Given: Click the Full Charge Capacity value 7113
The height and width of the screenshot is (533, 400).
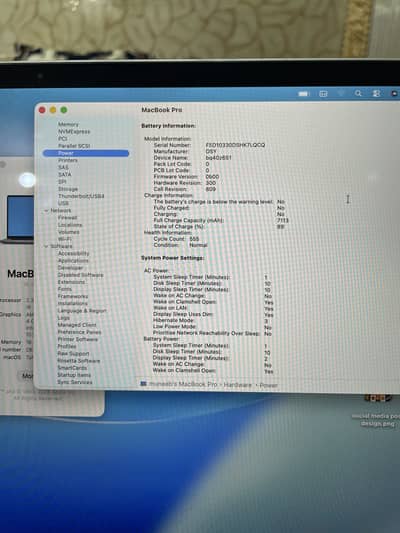Looking at the screenshot, I should coord(283,221).
